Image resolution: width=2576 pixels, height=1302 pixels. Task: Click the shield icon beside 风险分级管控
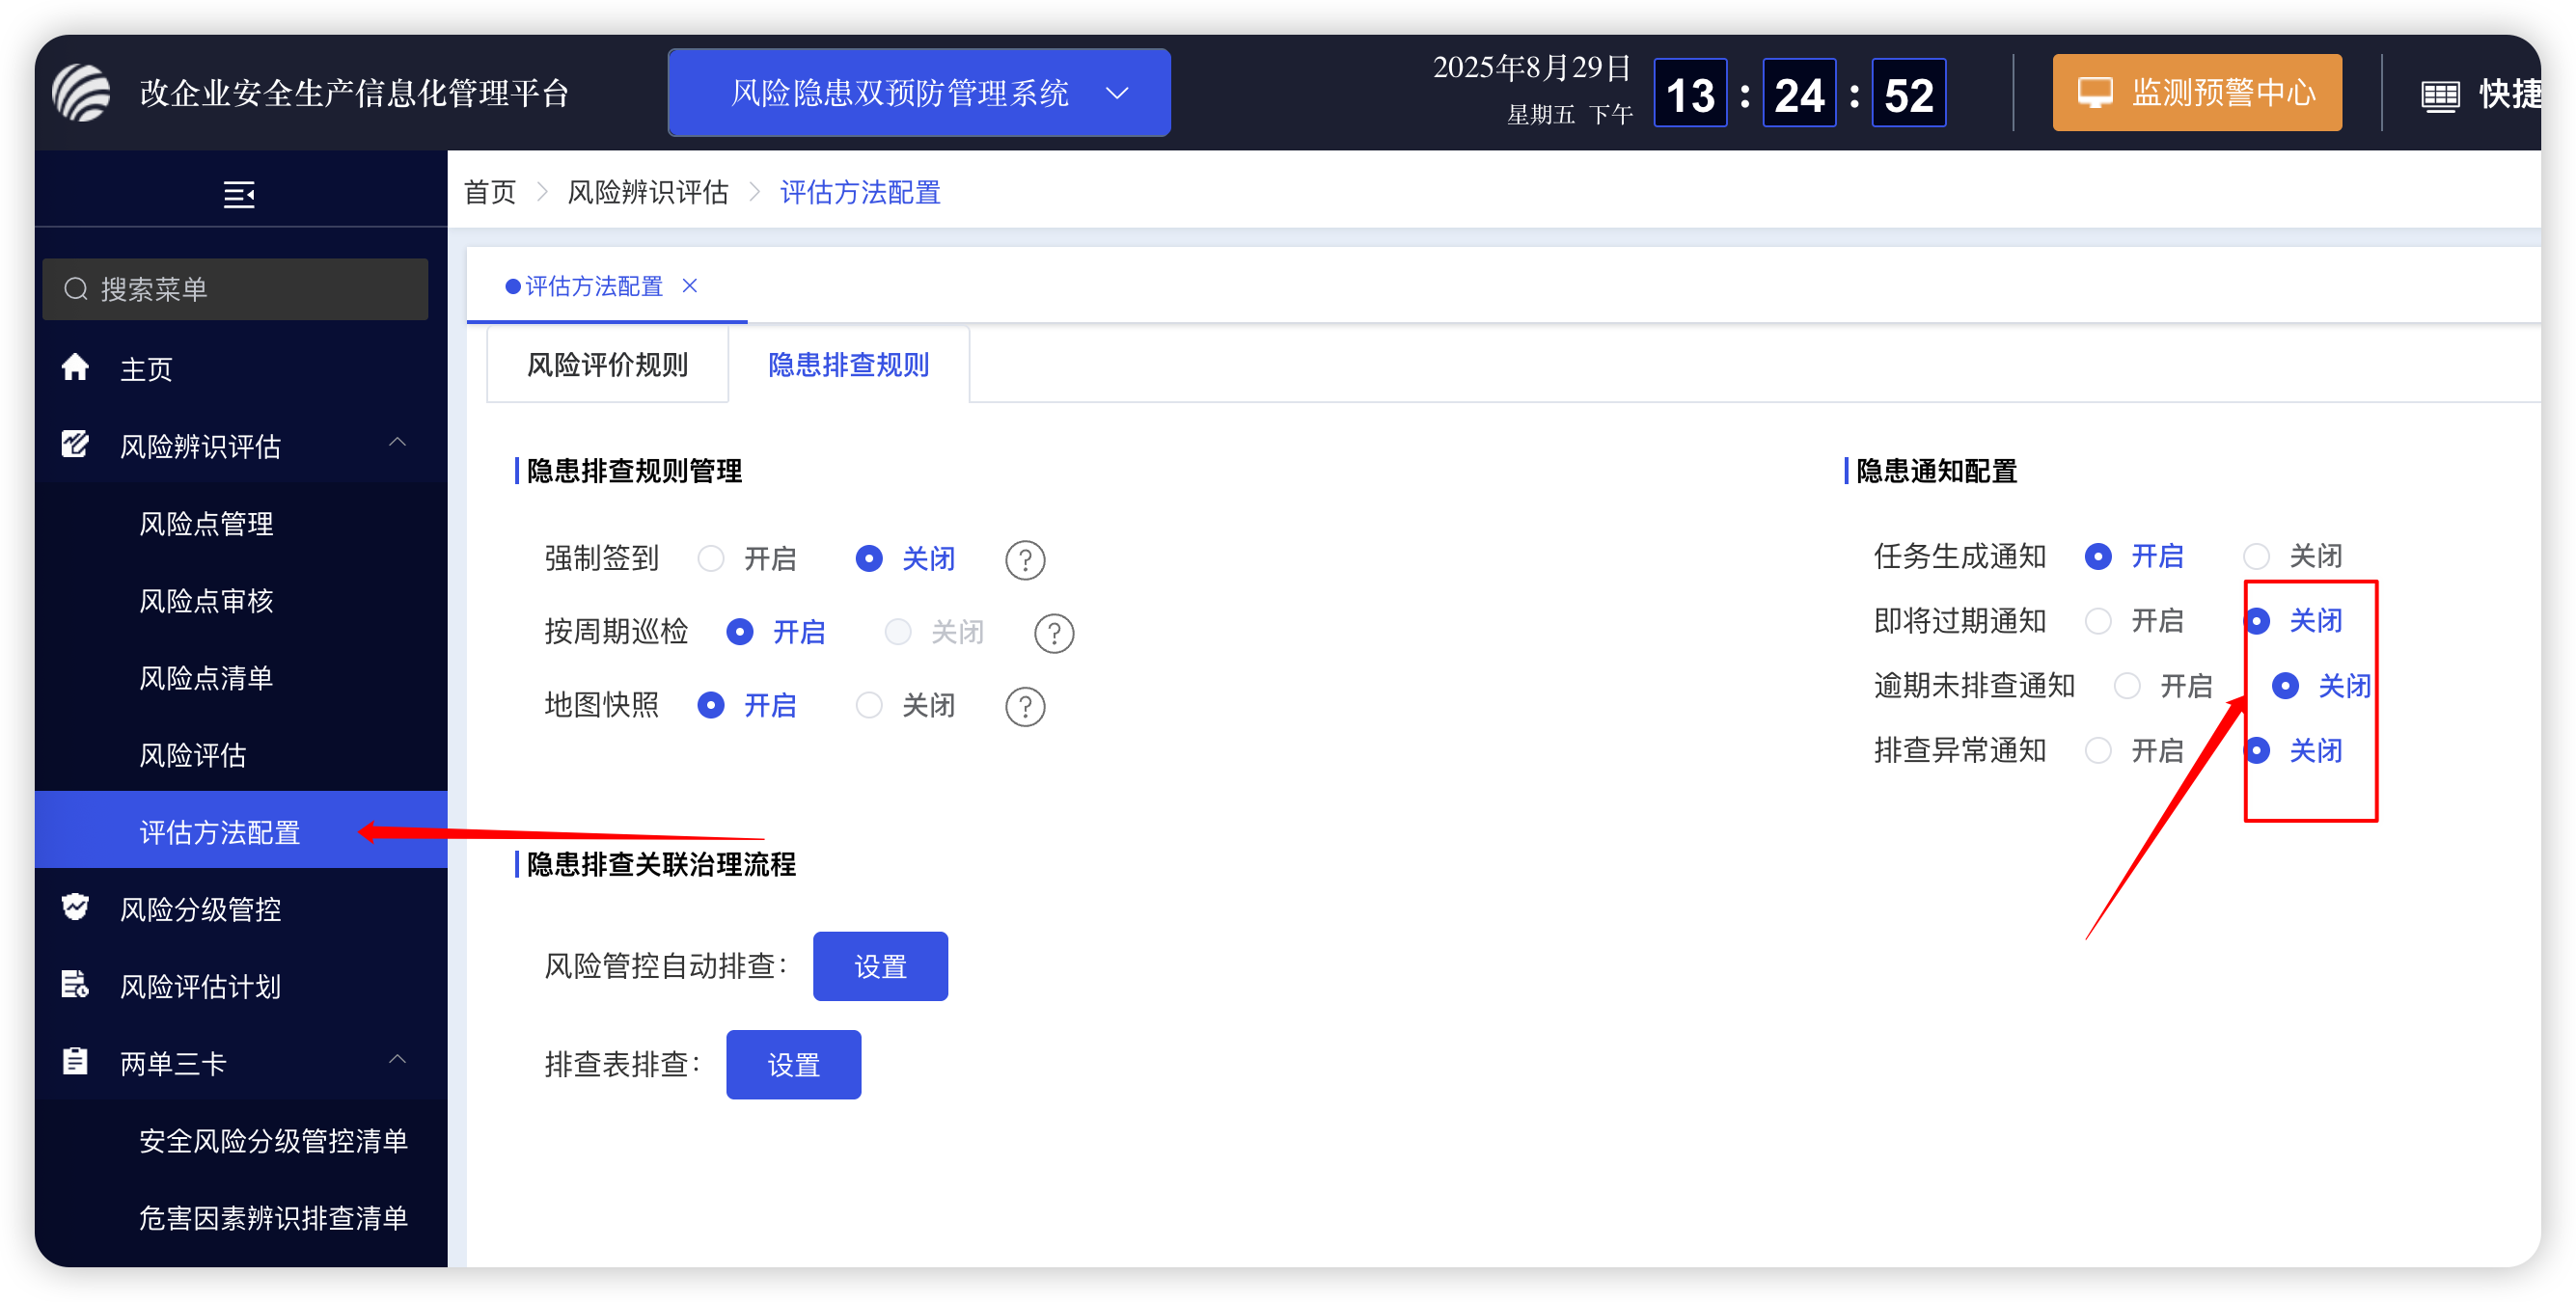[75, 907]
